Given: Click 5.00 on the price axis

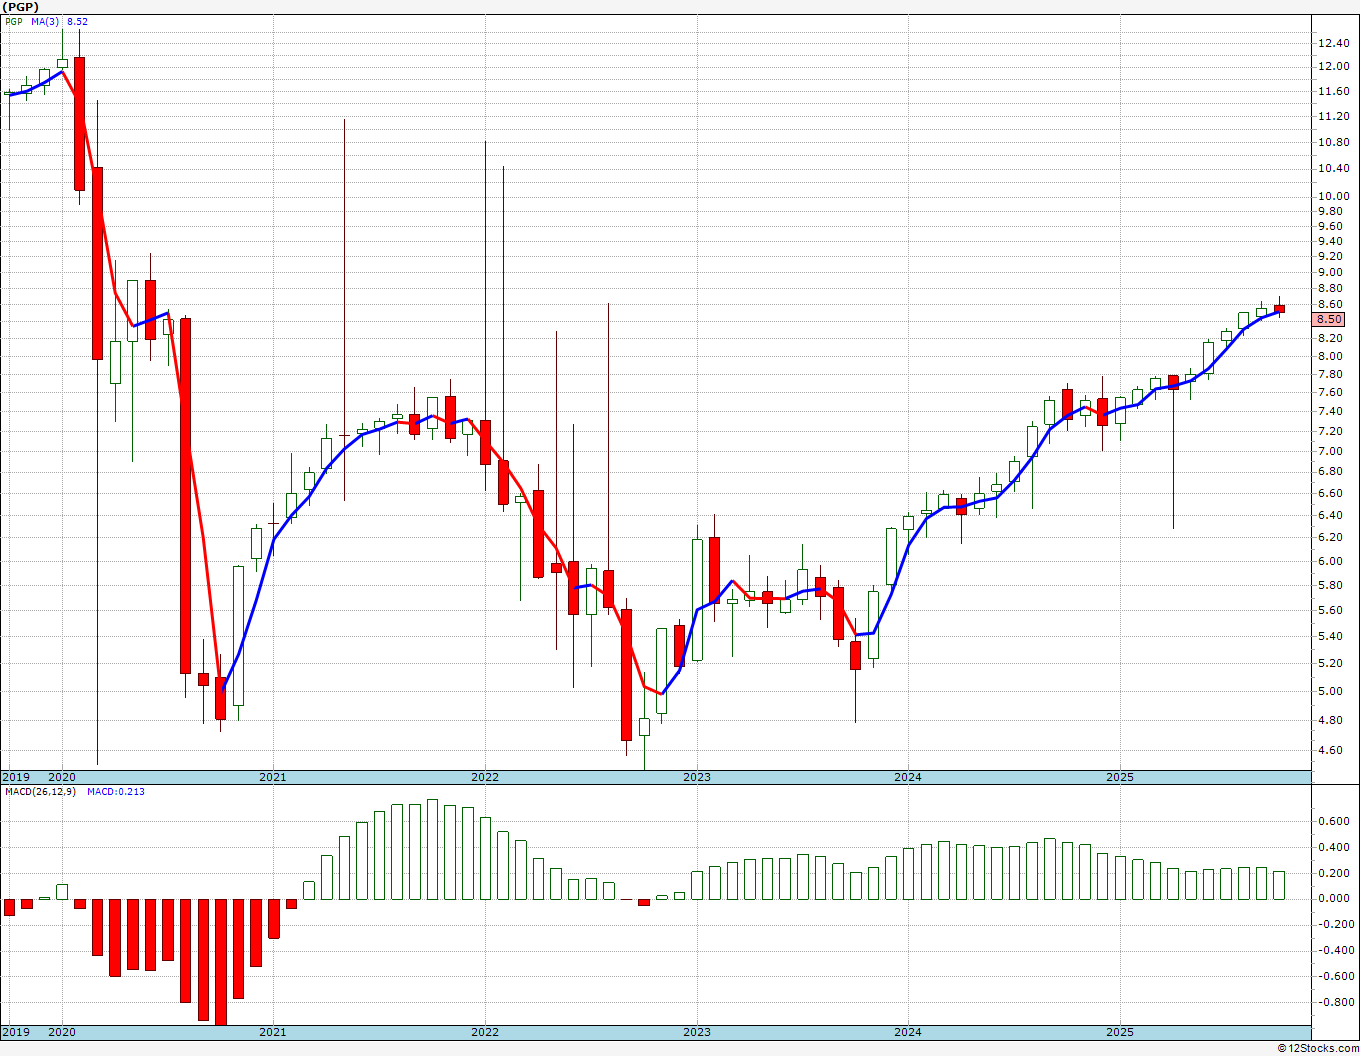Looking at the screenshot, I should click(1330, 691).
